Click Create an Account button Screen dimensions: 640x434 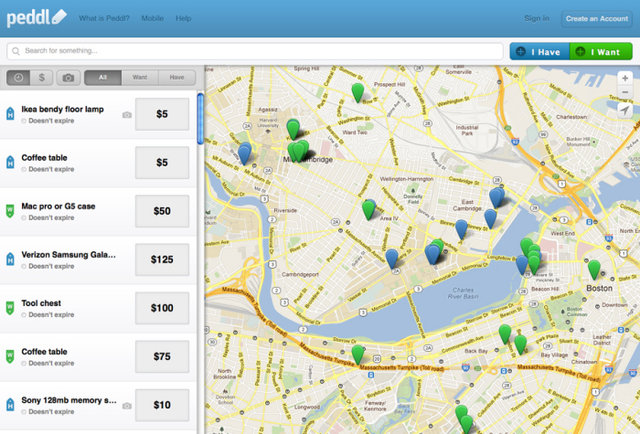597,19
